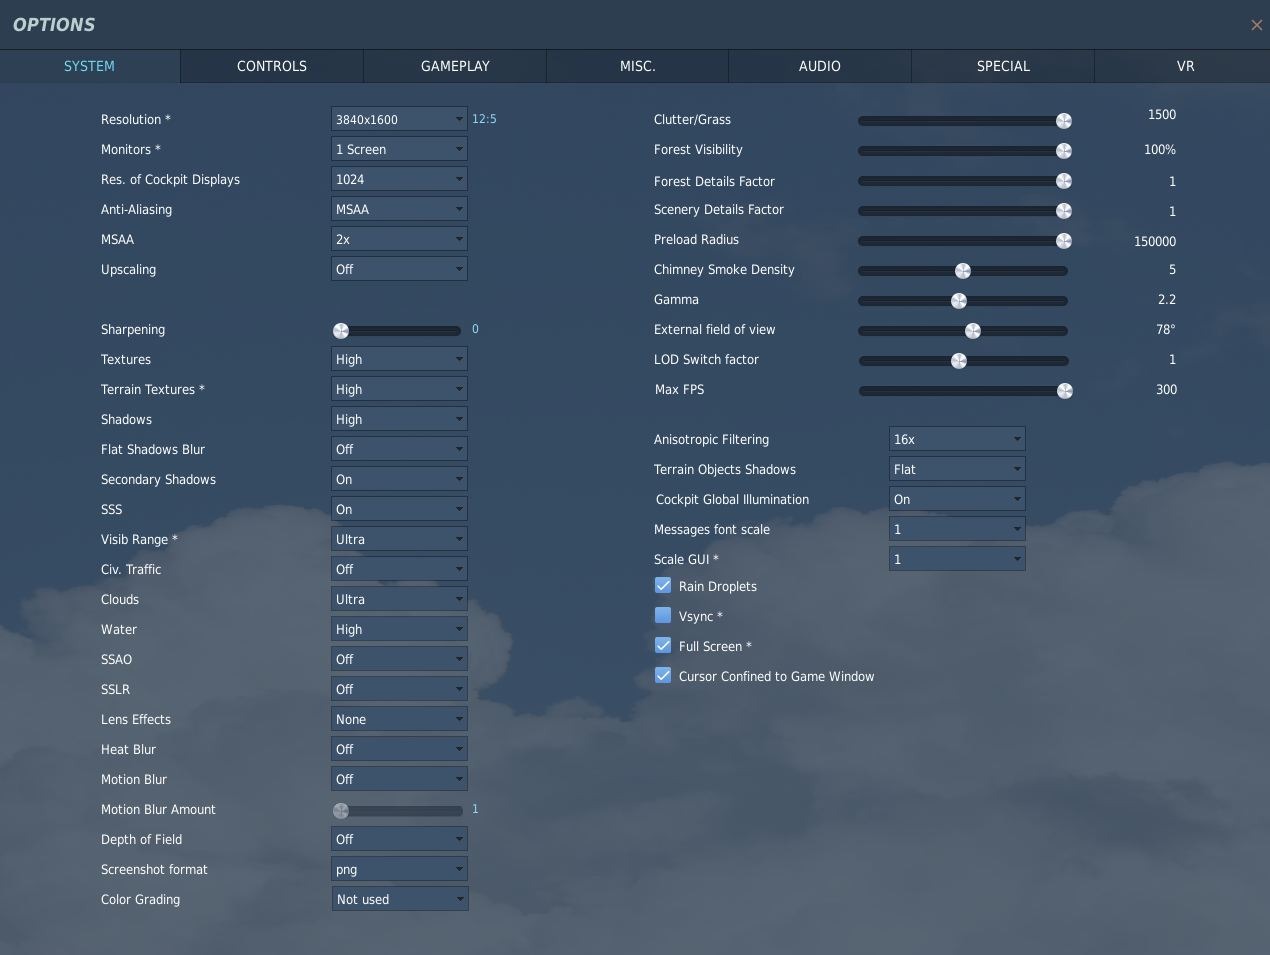Open the Motion Blur dropdown
Screen dimensions: 1270x955
tap(399, 779)
